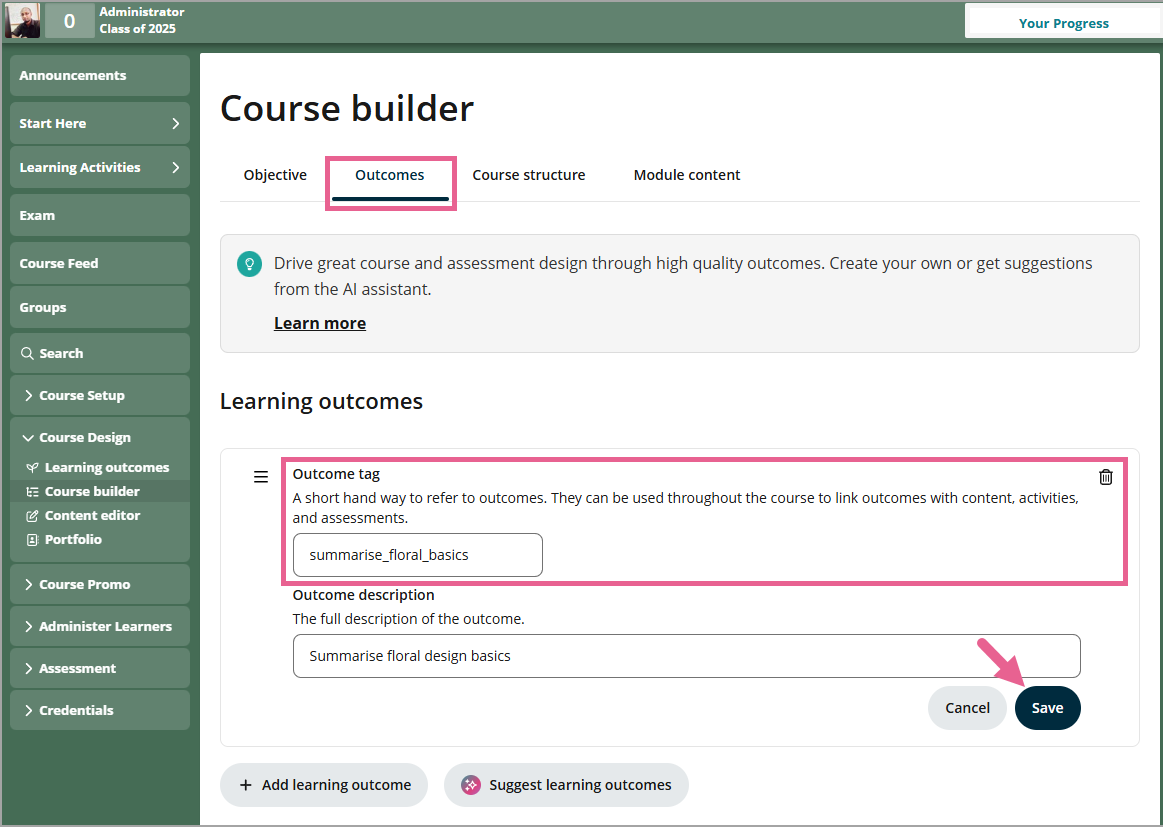
Task: Switch to the Course structure tab
Action: coord(528,175)
